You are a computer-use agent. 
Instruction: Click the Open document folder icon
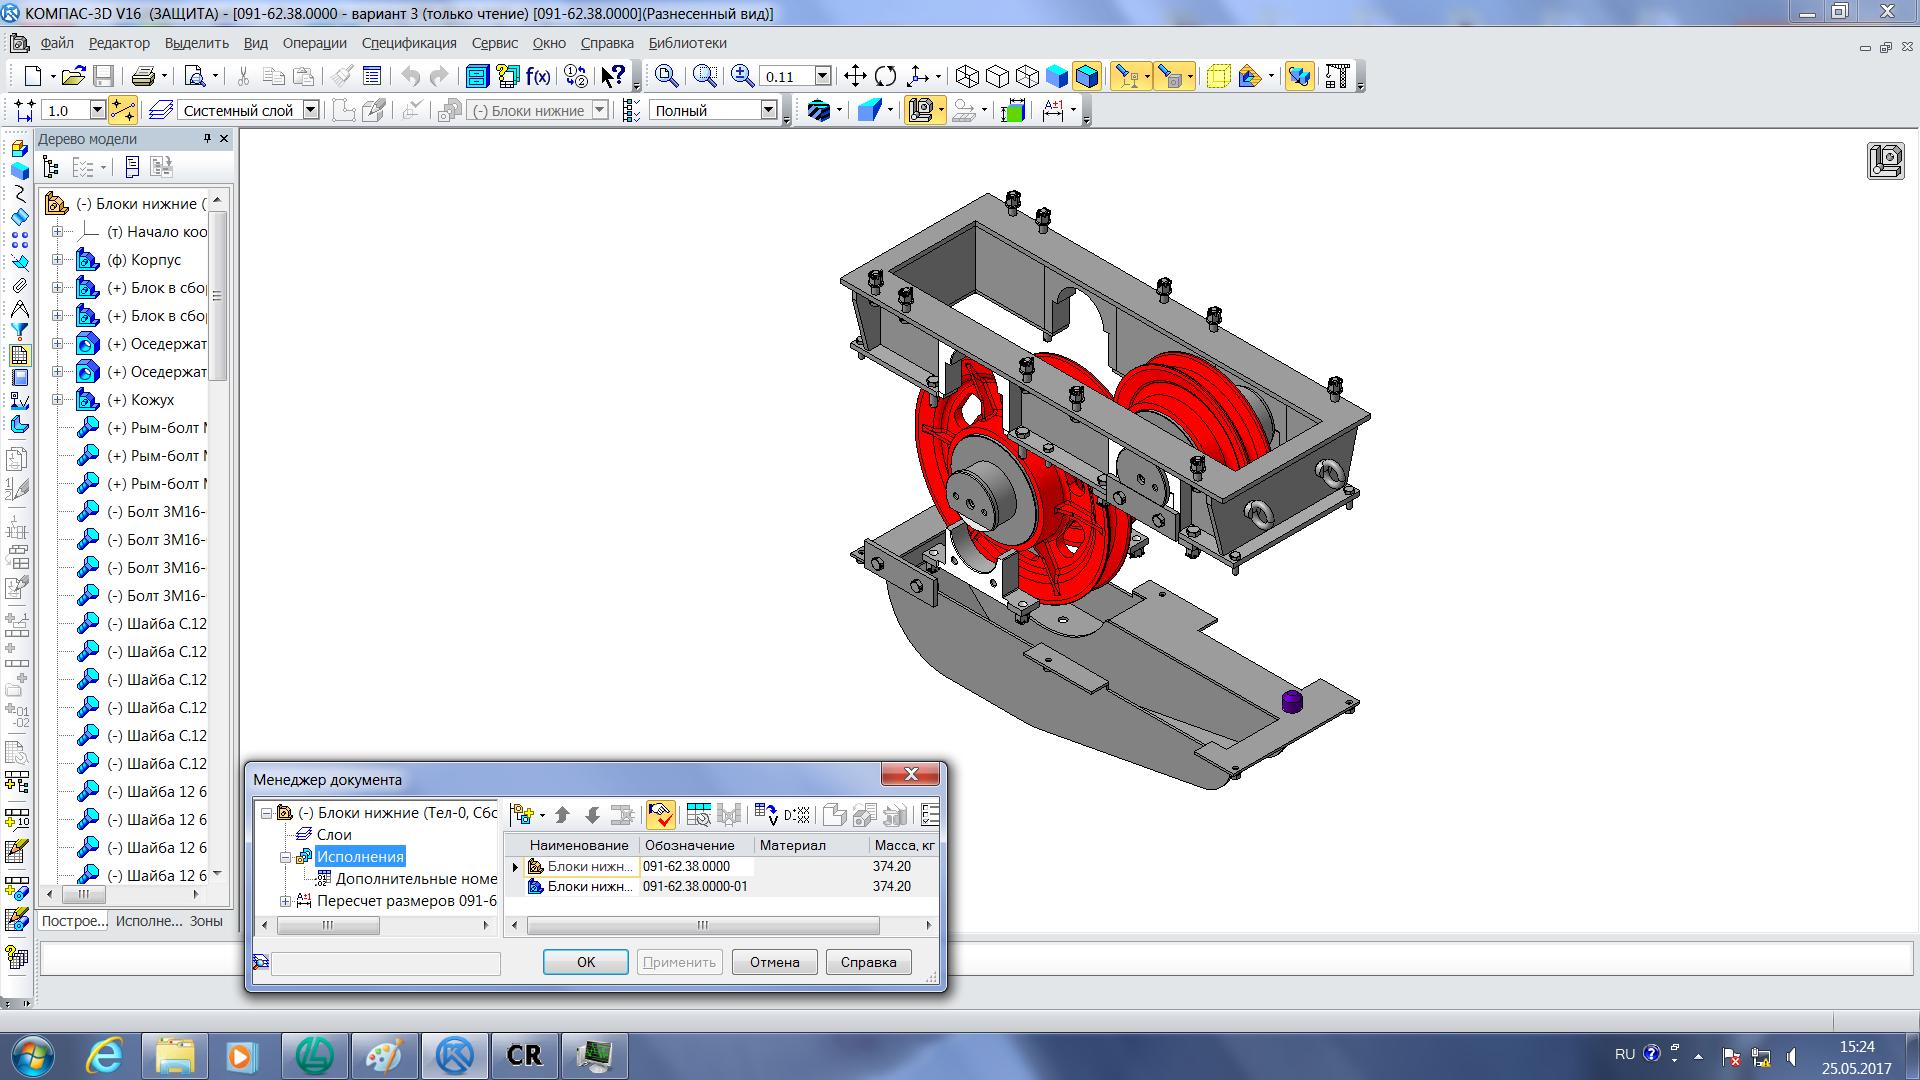coord(73,76)
